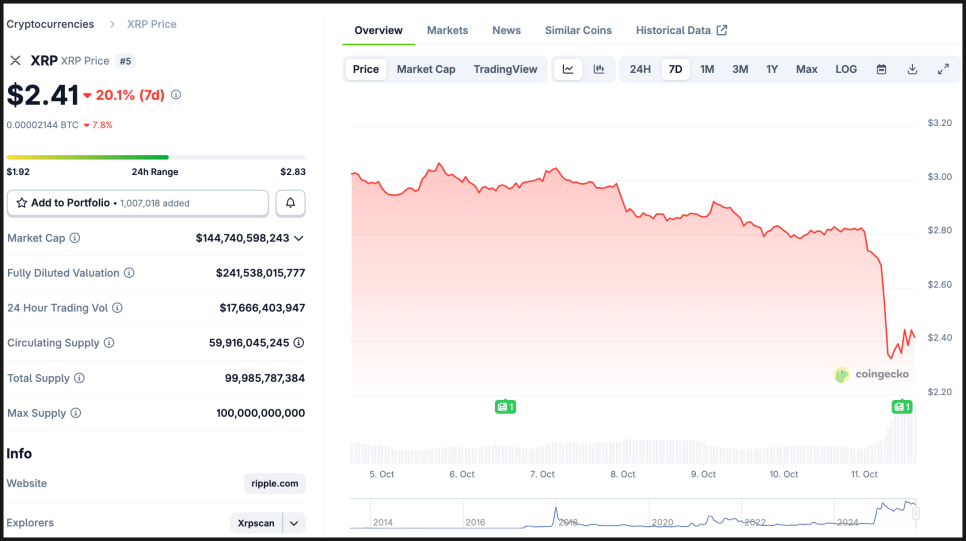Click info icon beside Circulating Supply value

tap(299, 343)
